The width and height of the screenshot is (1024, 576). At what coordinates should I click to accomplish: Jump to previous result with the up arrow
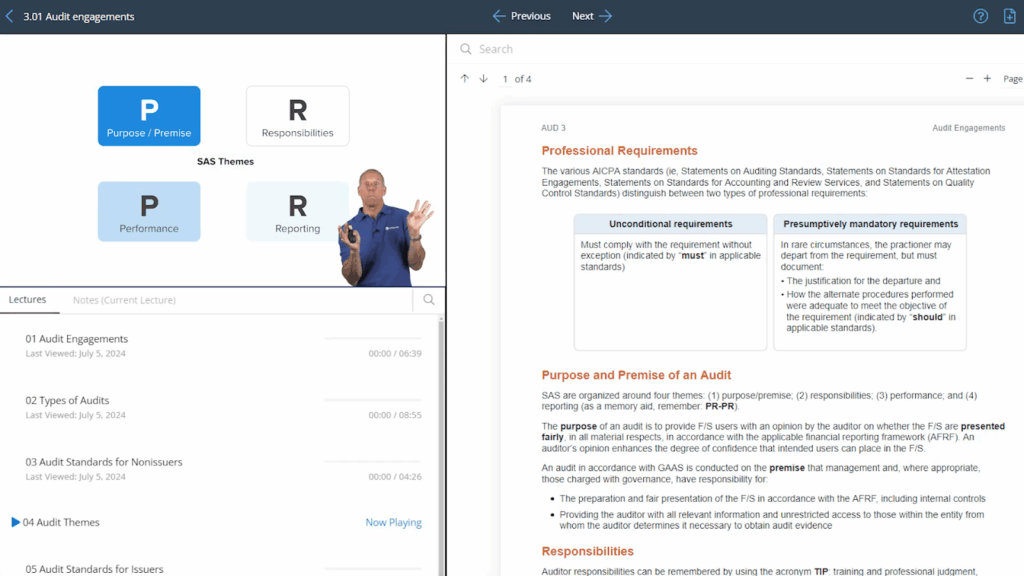click(x=466, y=78)
